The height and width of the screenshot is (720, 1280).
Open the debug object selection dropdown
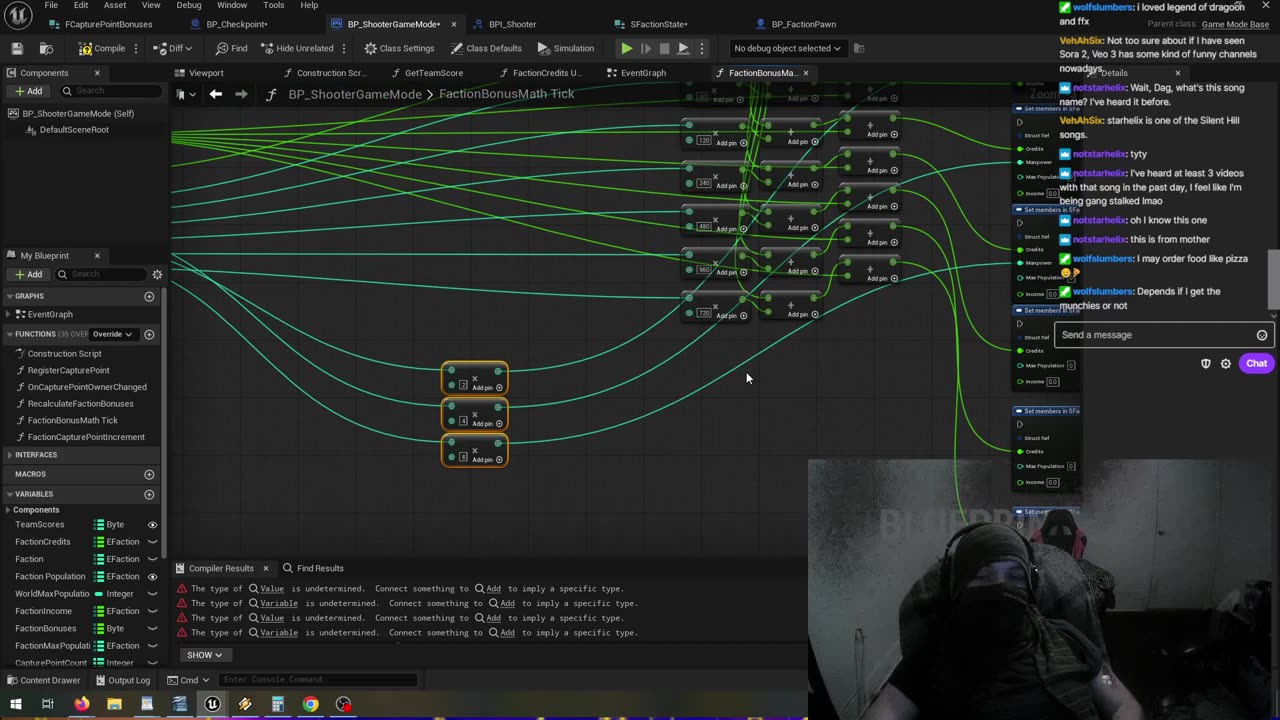pos(787,48)
